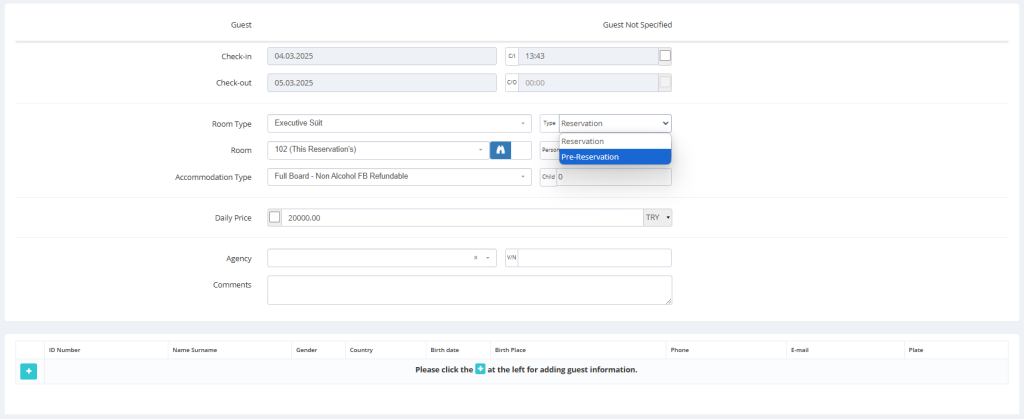Click the resize grip on Comments box

click(x=668, y=301)
